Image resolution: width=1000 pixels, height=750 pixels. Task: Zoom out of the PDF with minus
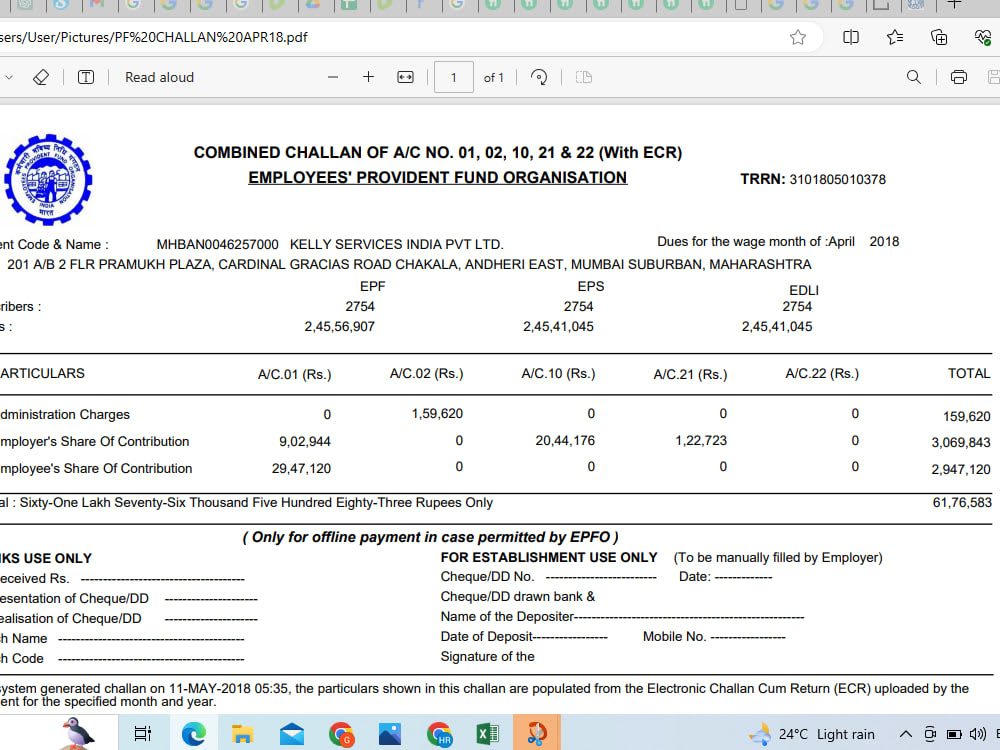click(332, 77)
